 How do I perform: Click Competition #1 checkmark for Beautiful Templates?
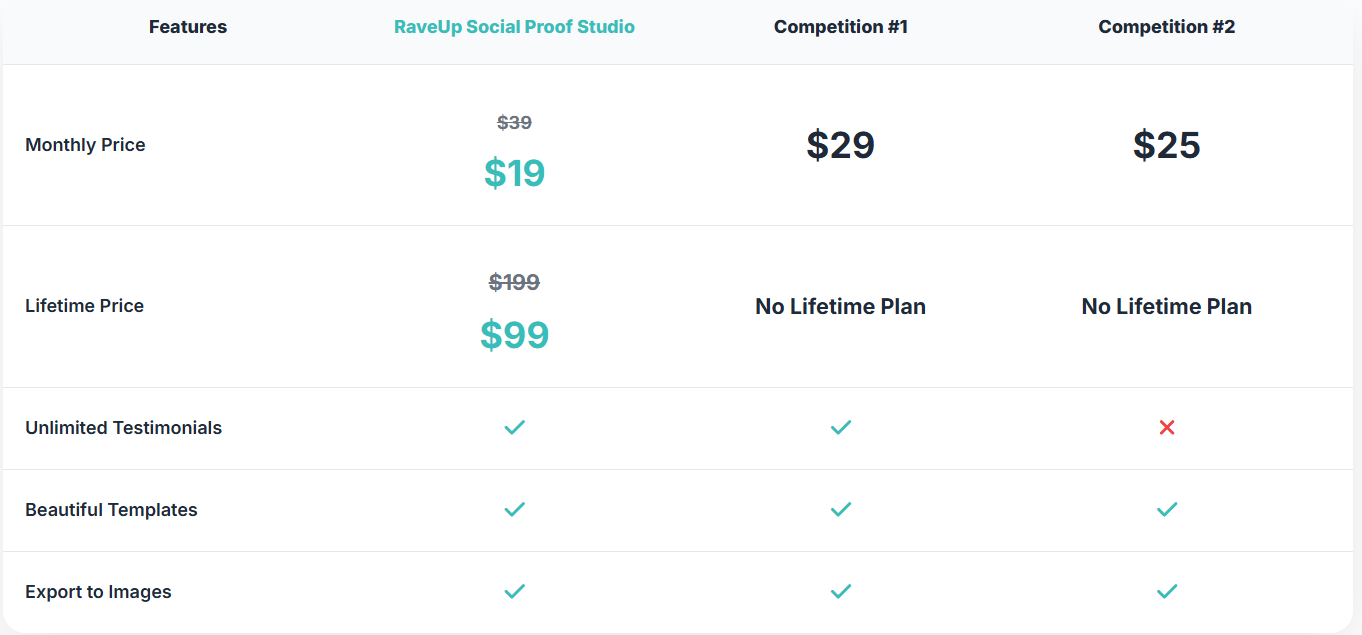coord(841,510)
